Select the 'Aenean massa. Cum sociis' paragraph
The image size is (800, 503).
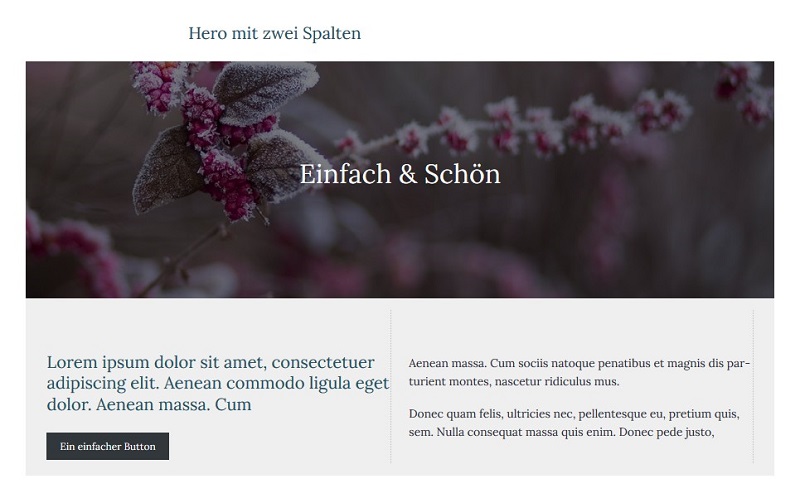tap(579, 372)
